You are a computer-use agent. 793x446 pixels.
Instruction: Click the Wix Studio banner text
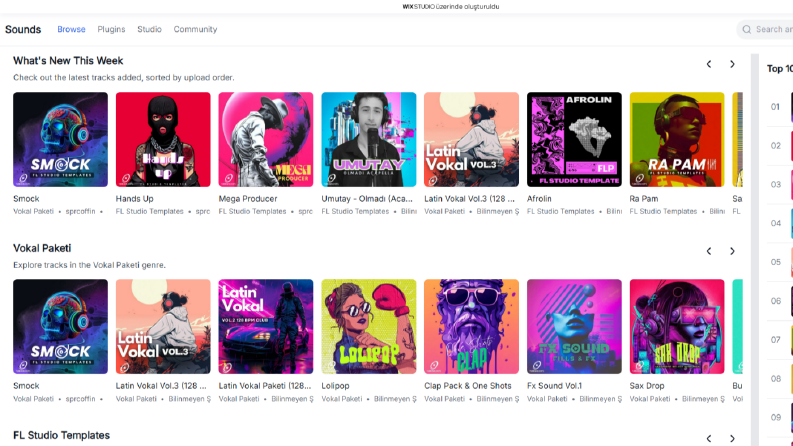pyautogui.click(x=451, y=7)
